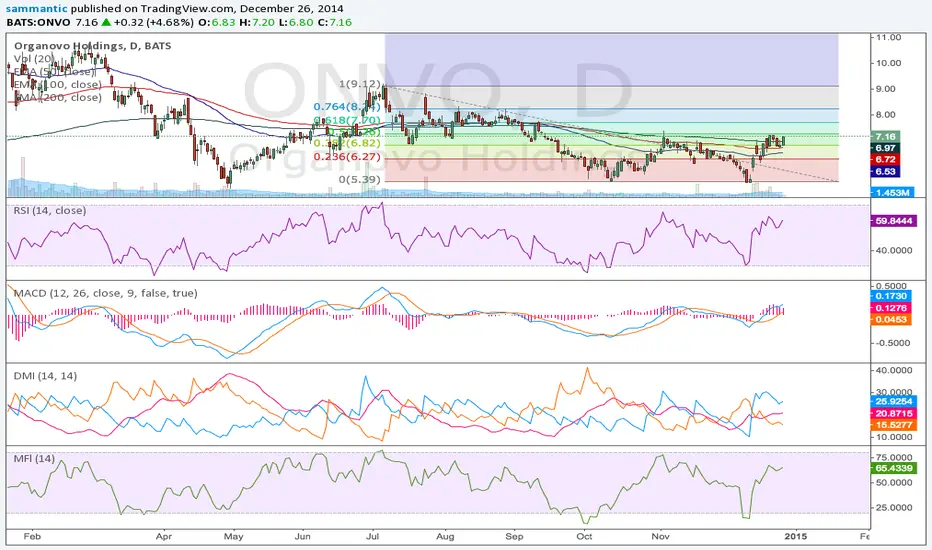Click the L:6.80 low value
Image resolution: width=932 pixels, height=550 pixels.
[x=294, y=23]
